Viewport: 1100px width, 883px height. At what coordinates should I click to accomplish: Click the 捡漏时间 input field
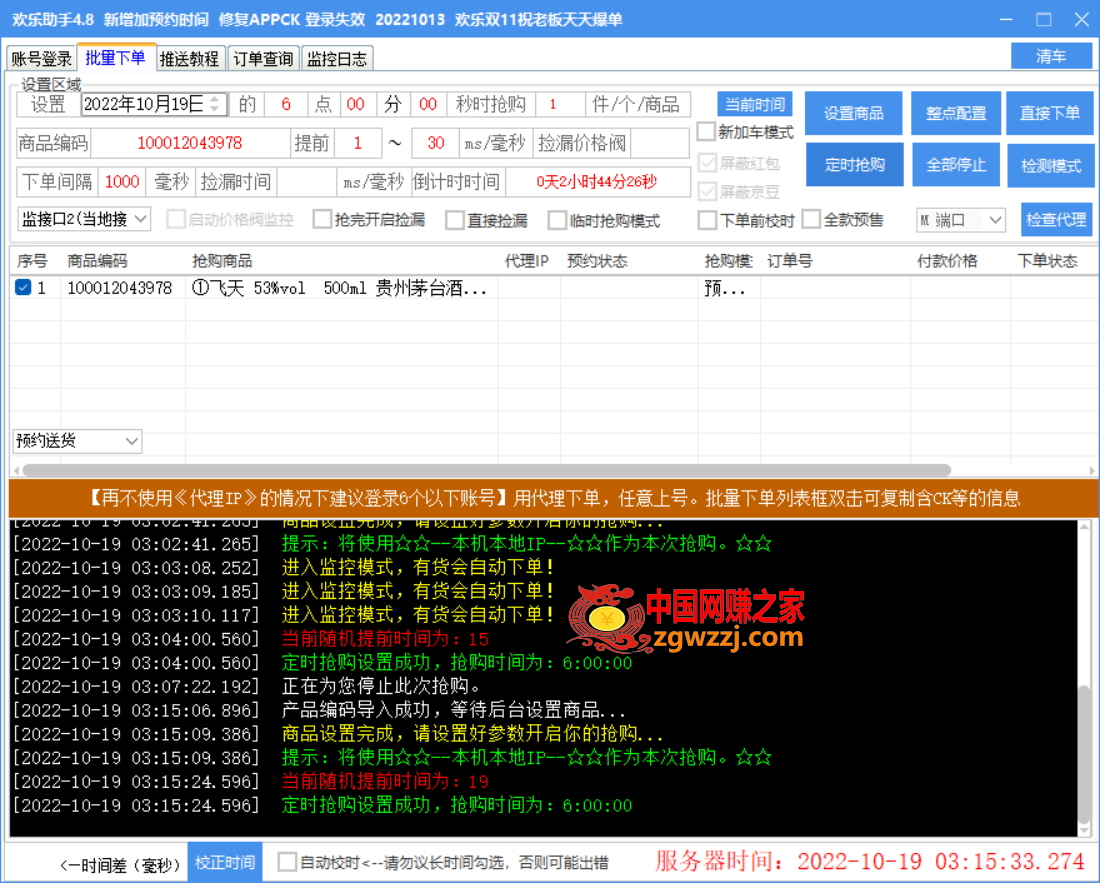tap(307, 182)
